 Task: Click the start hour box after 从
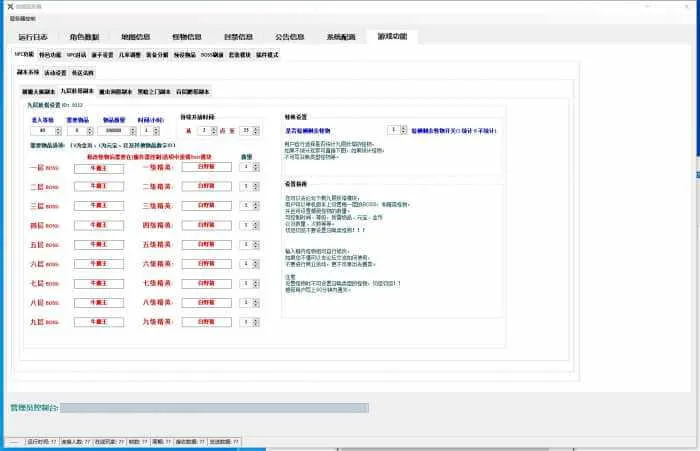pos(207,131)
